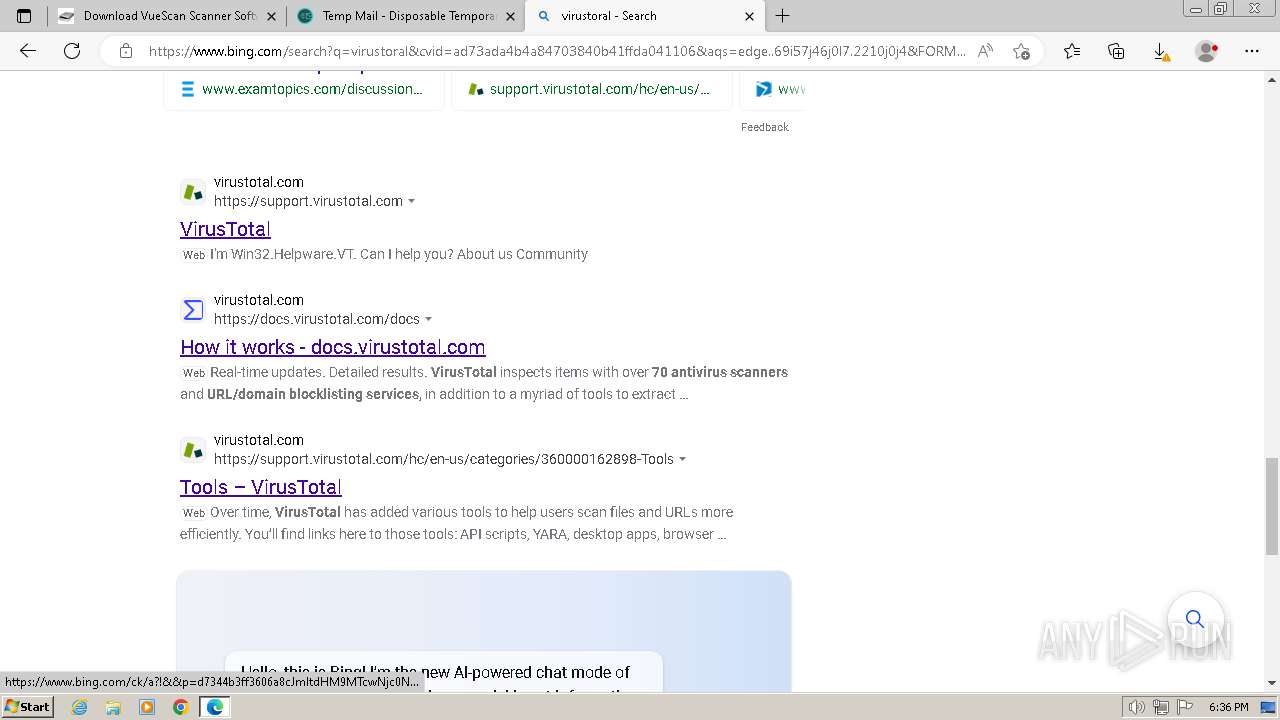Open the Windows Start menu

tap(28, 706)
